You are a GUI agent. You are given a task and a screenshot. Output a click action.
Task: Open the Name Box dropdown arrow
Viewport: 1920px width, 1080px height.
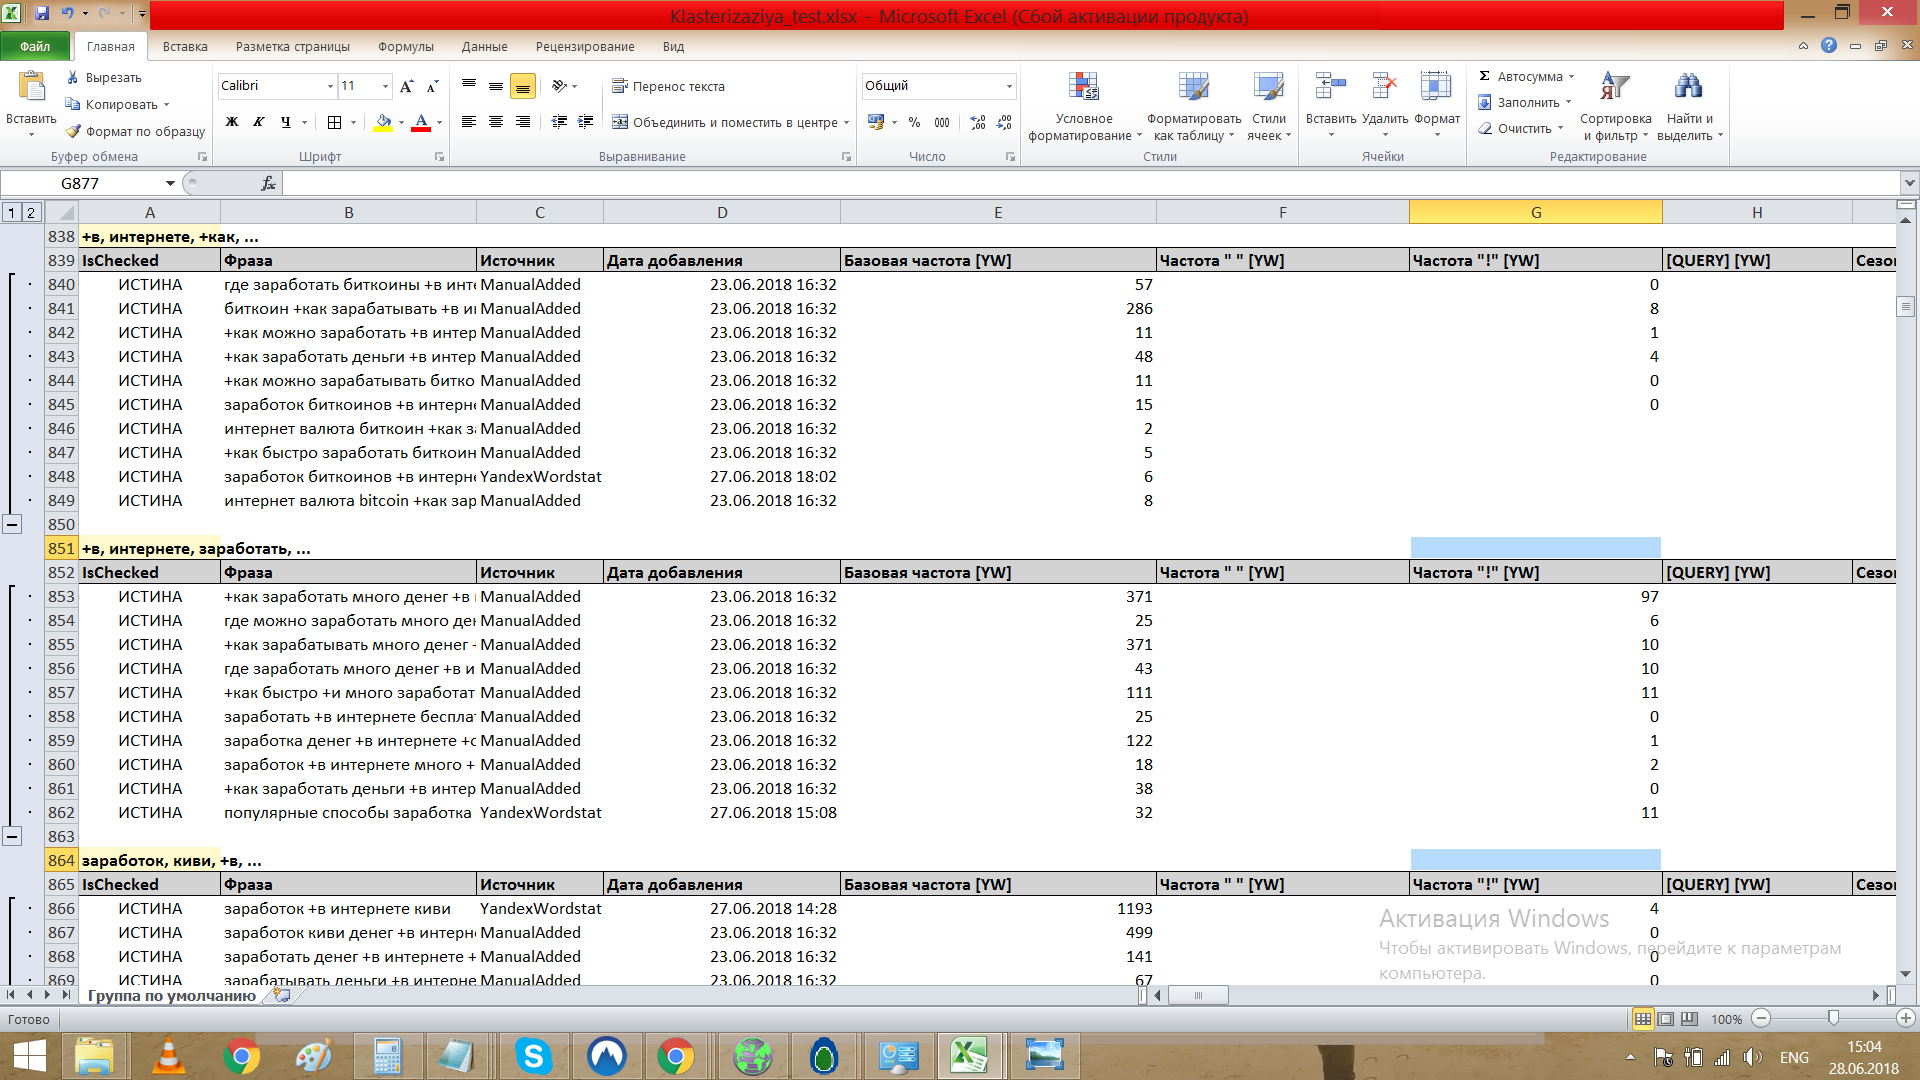(x=170, y=183)
